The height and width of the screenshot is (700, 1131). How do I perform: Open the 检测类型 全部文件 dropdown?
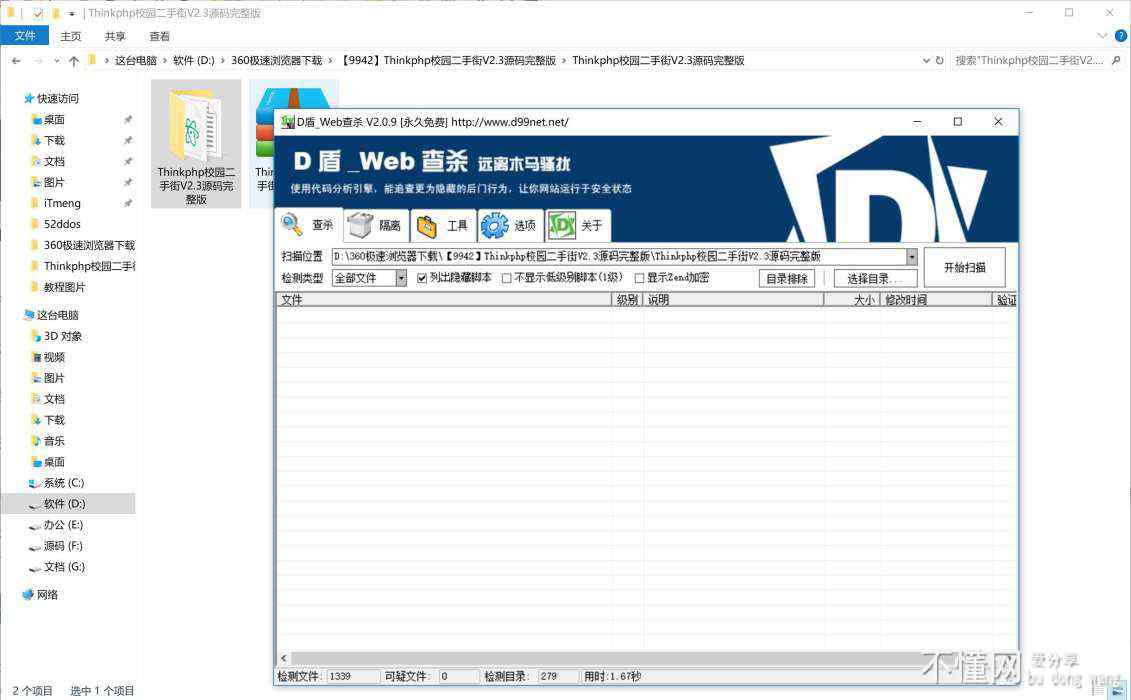point(401,278)
